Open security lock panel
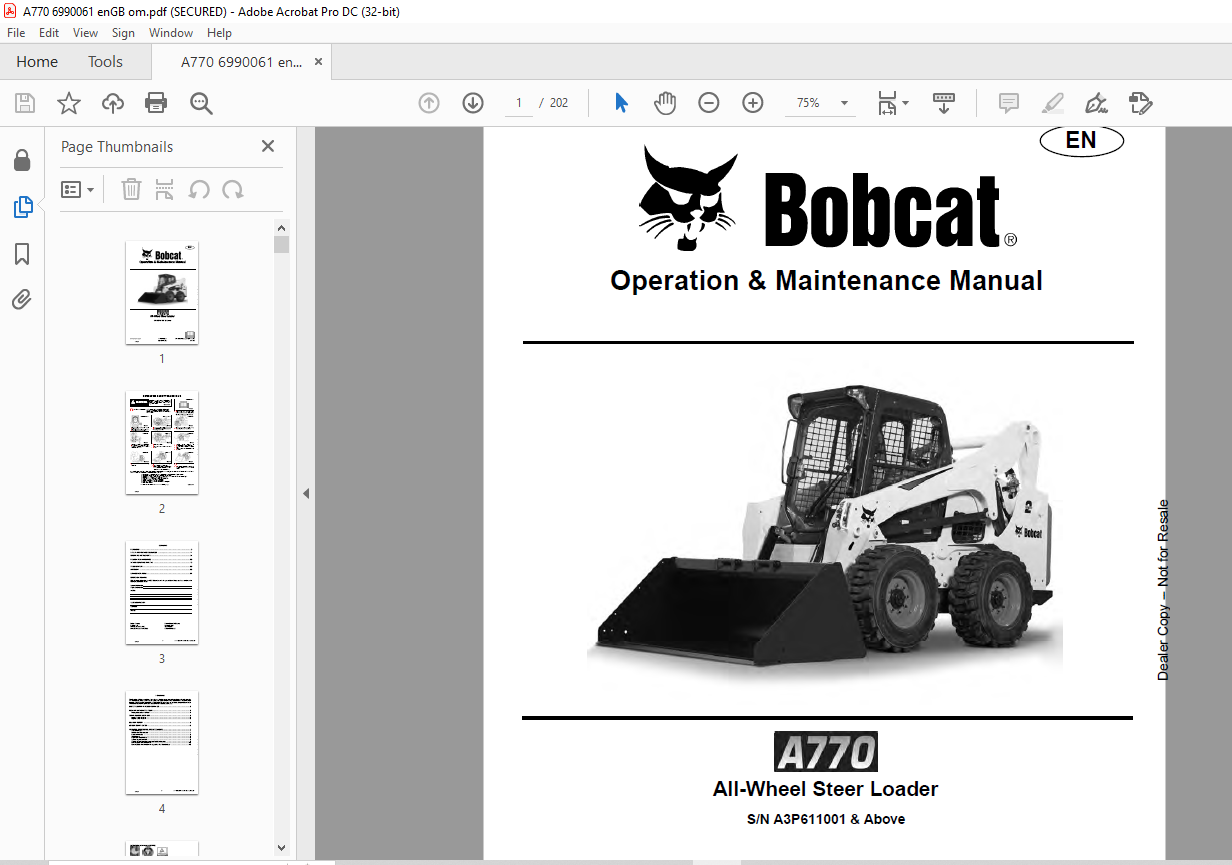Viewport: 1232px width, 865px height. 22,160
